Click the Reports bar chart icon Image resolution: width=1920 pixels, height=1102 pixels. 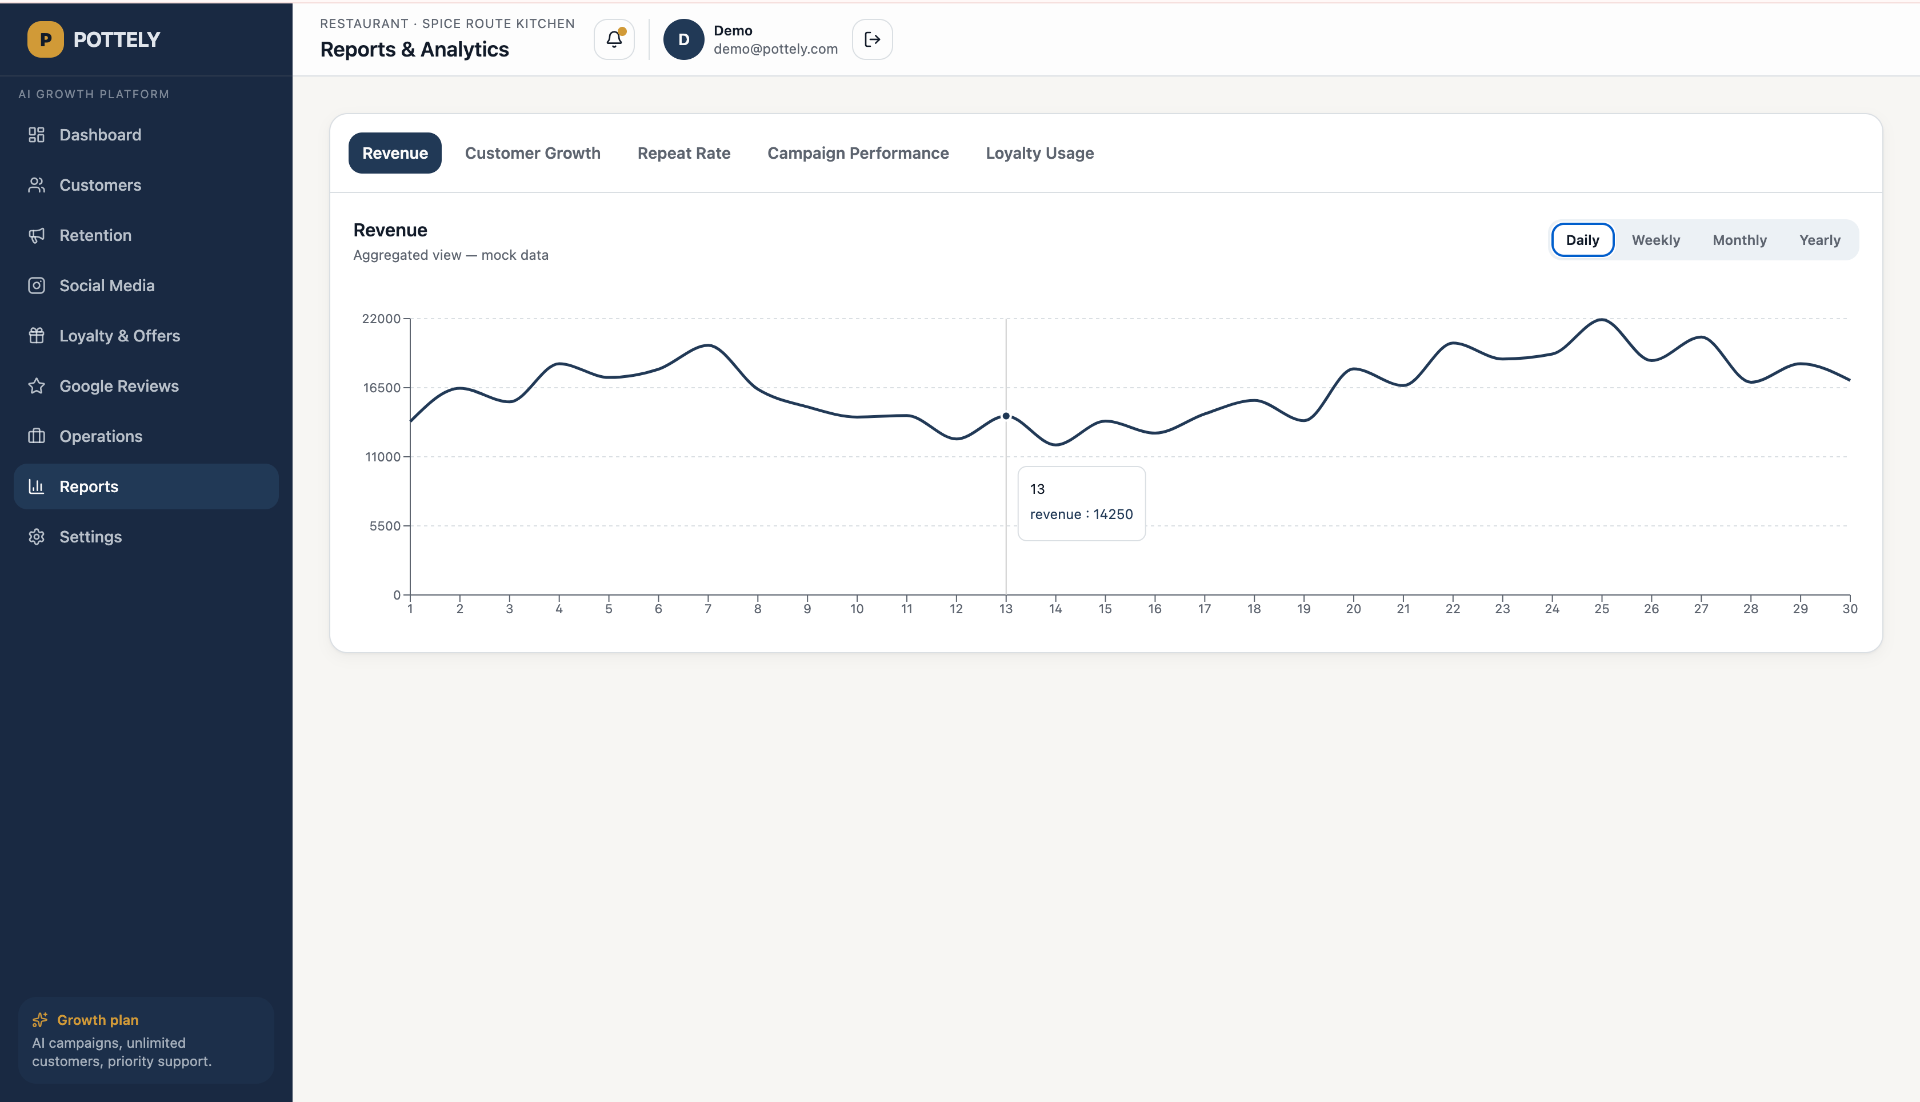click(37, 487)
